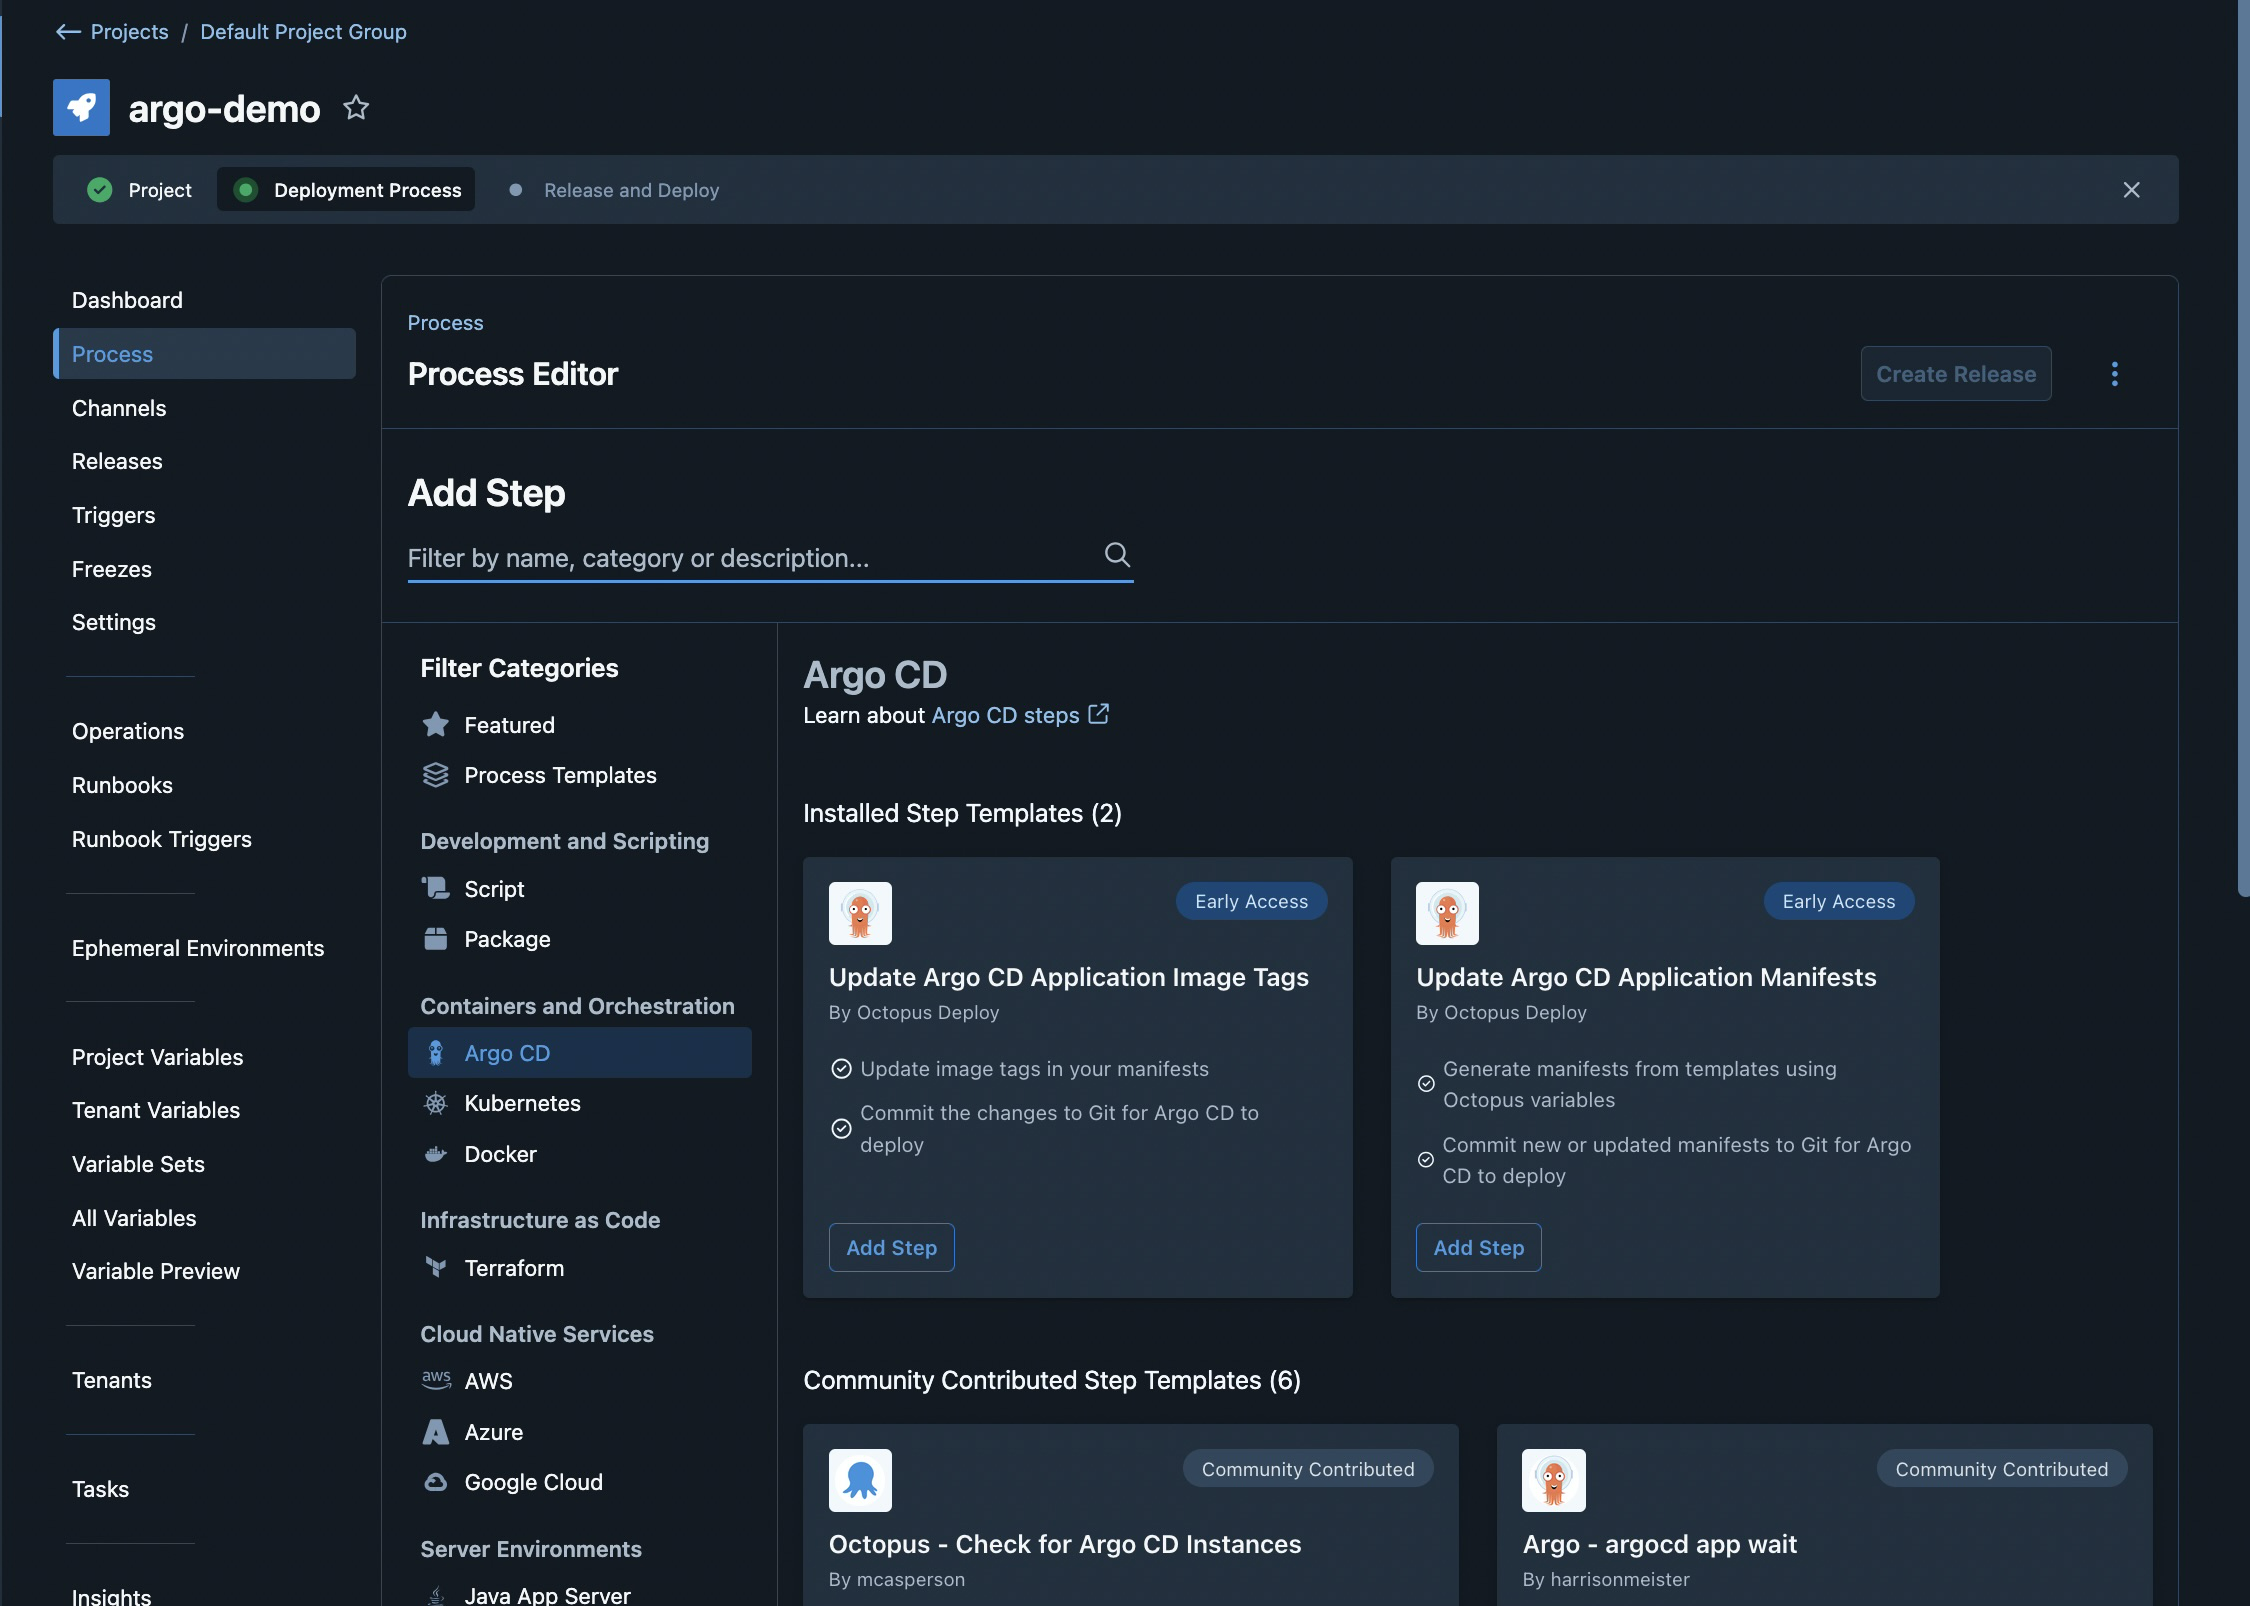Click the Kubernetes wheel icon
Image resolution: width=2250 pixels, height=1606 pixels.
435,1103
